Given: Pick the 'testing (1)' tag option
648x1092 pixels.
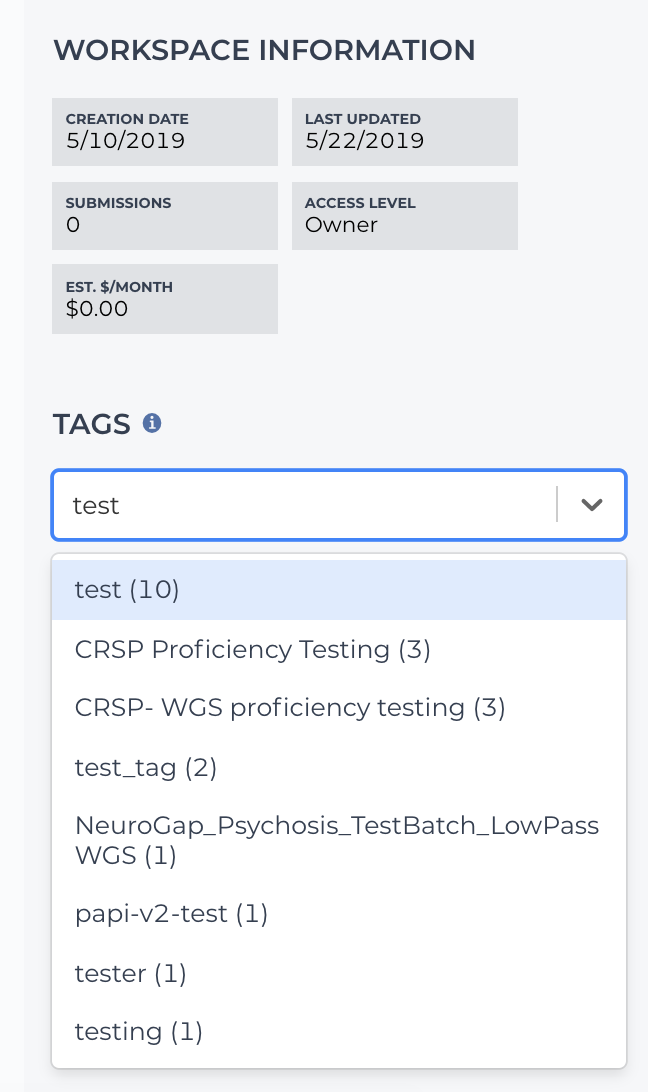Looking at the screenshot, I should point(339,1031).
